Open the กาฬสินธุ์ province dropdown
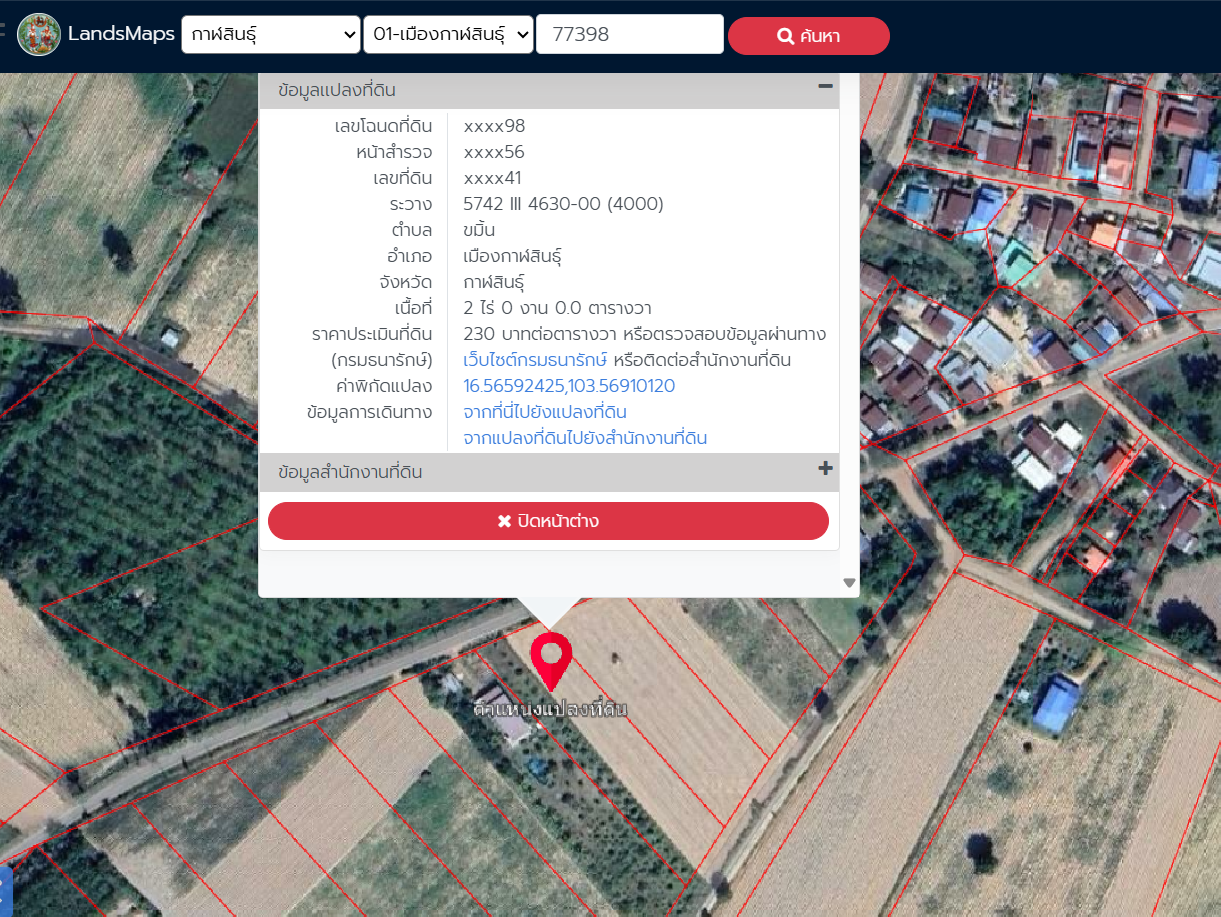 tap(270, 35)
